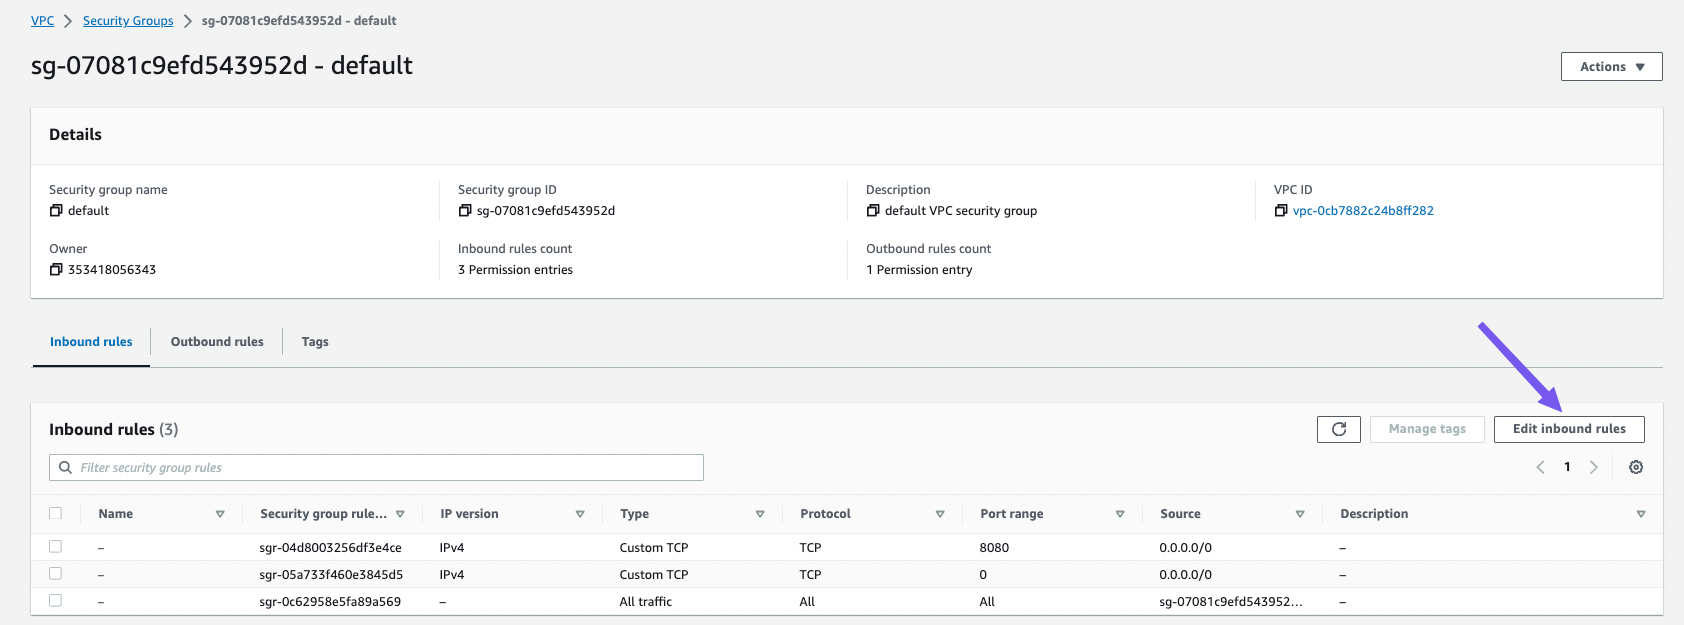Switch to the Tags tab
This screenshot has width=1684, height=625.
pos(315,342)
